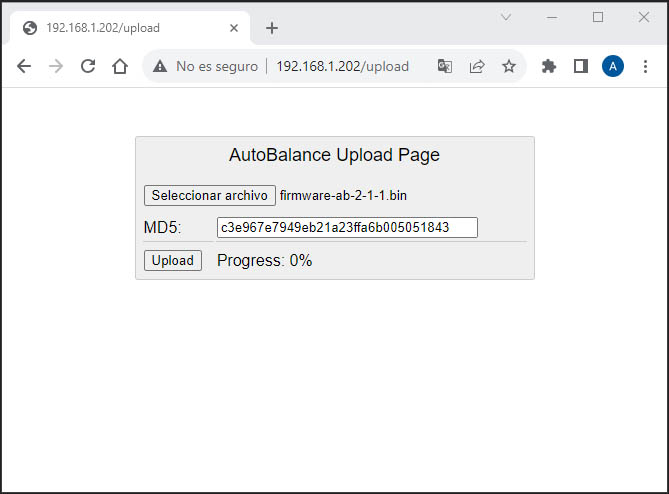
Task: Bookmark this page with the star
Action: (x=509, y=66)
